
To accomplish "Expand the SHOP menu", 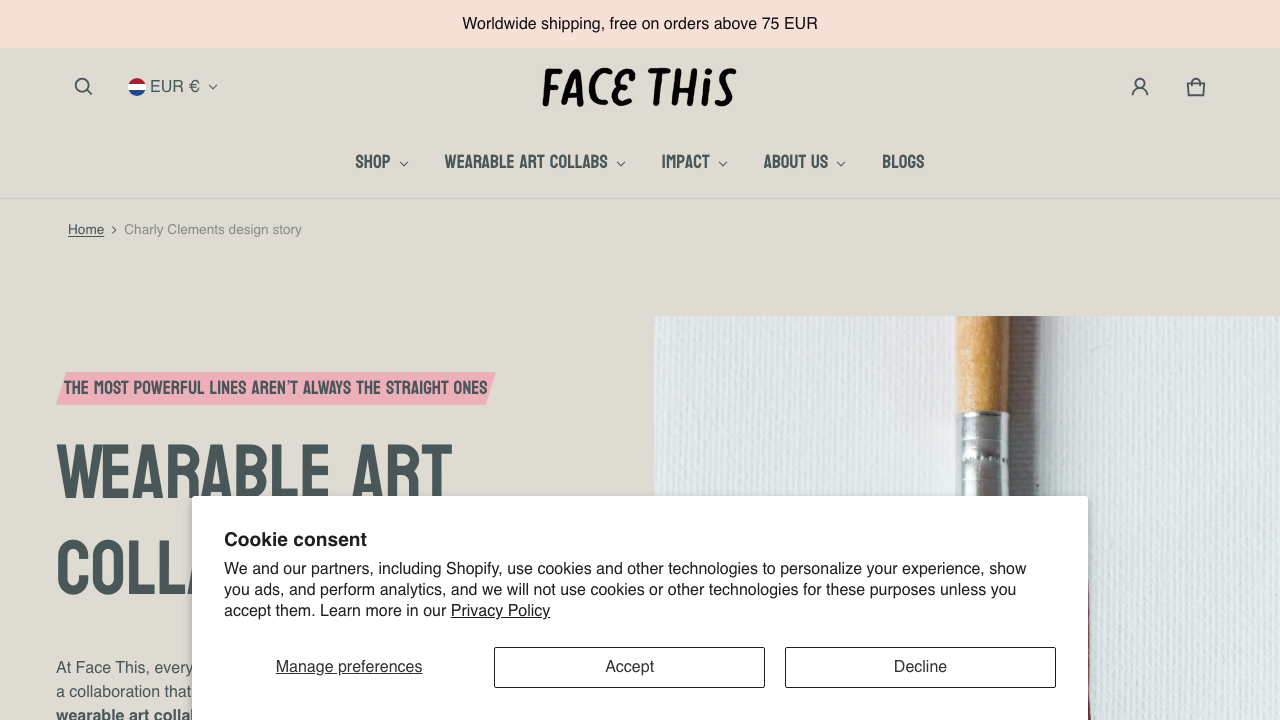I will 381,162.
